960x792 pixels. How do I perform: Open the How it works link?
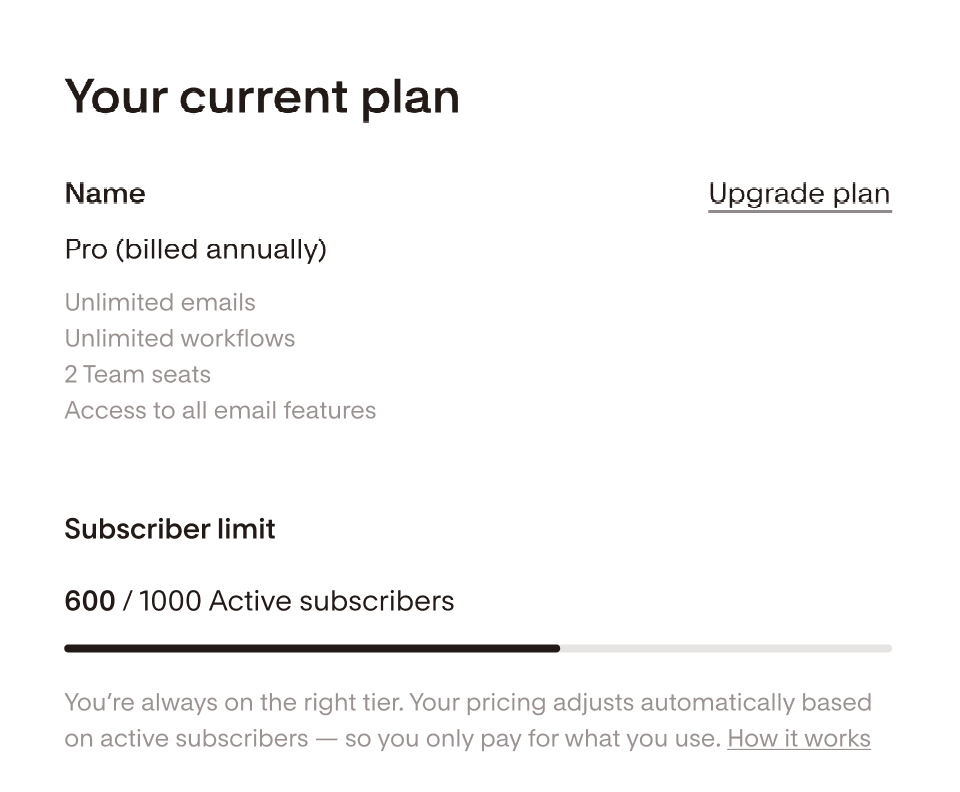pyautogui.click(x=798, y=739)
